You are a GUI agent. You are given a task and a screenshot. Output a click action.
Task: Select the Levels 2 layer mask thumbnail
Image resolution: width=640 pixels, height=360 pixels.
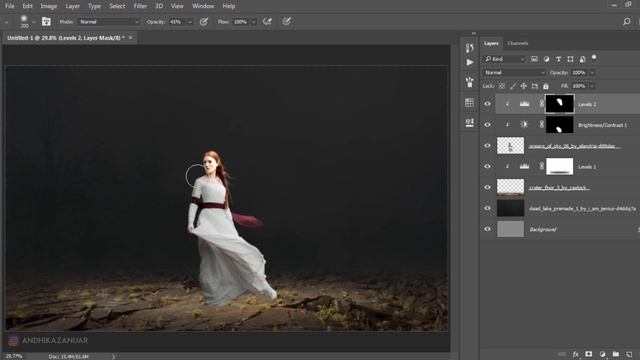pos(560,104)
